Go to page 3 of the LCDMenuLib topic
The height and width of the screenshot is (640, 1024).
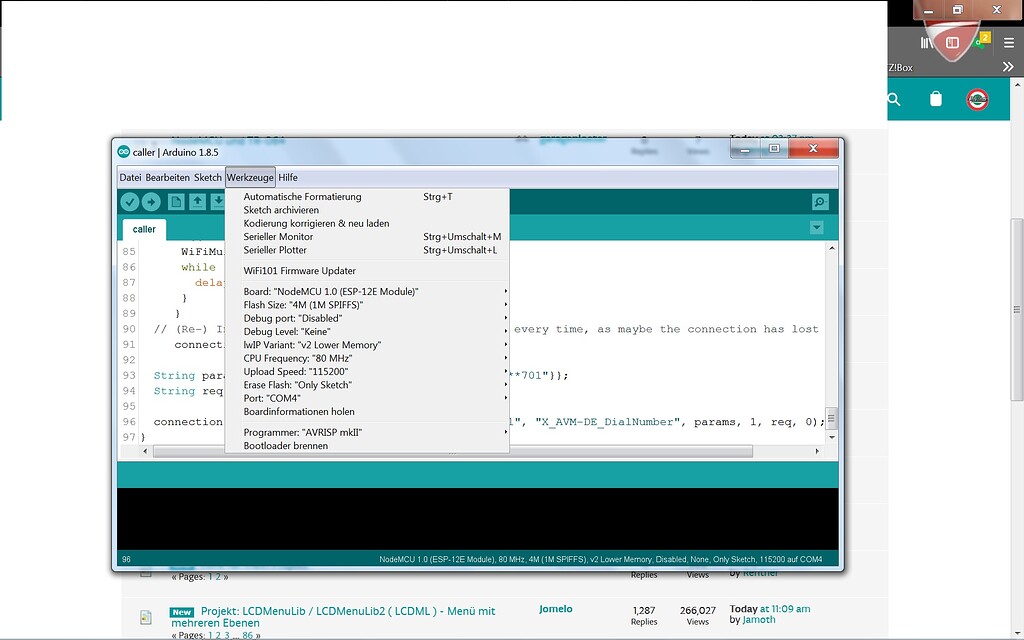[x=227, y=635]
